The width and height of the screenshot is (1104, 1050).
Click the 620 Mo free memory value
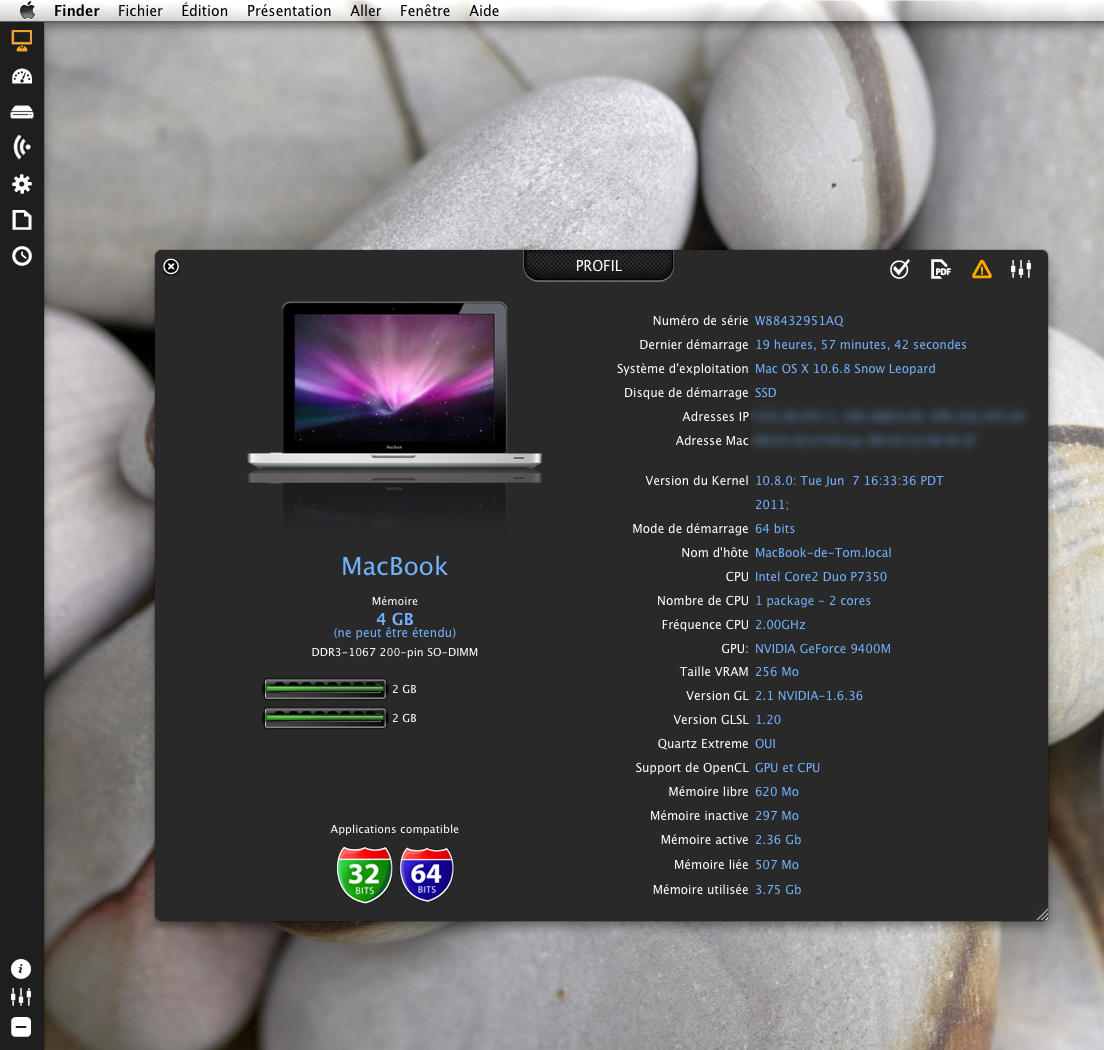[777, 792]
